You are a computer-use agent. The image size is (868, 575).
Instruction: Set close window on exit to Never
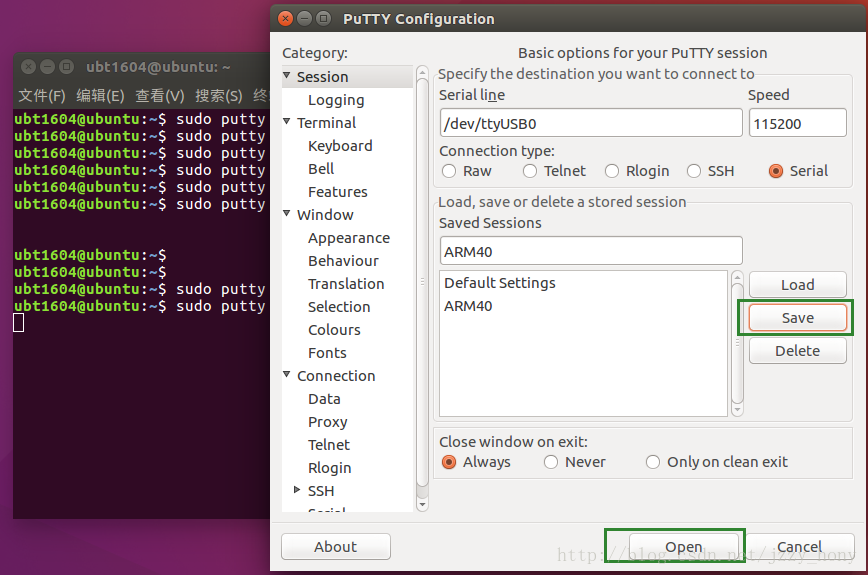[x=551, y=462]
